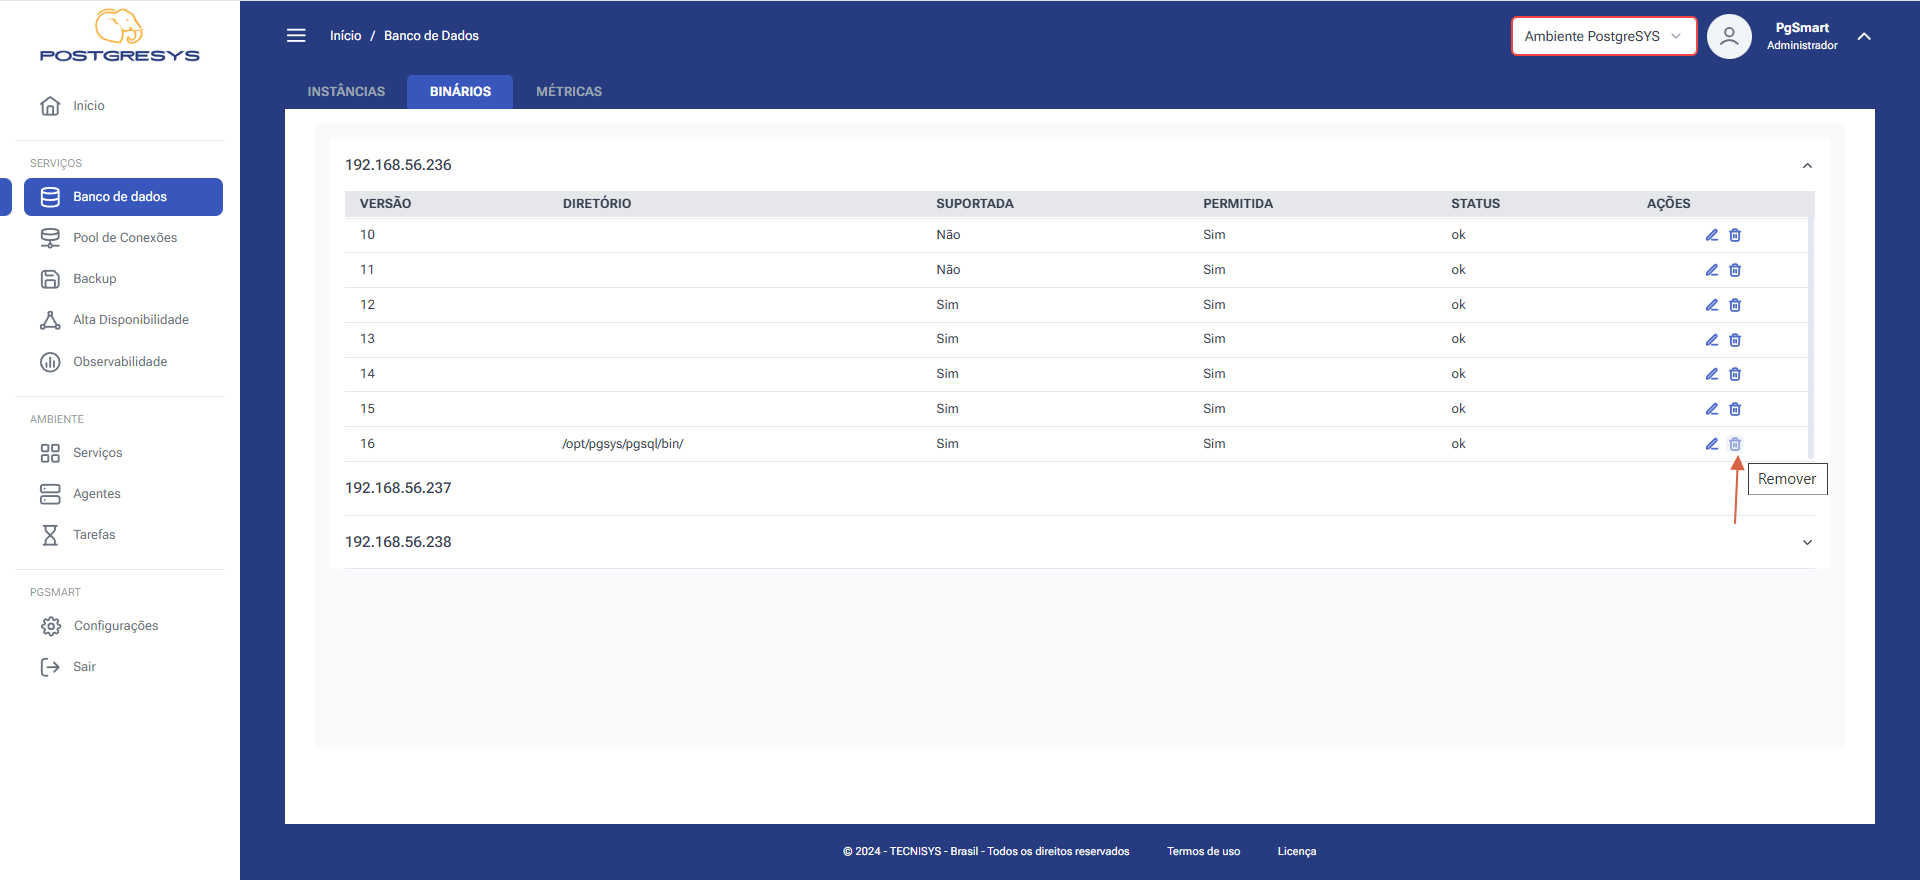
Task: Edit the version 14 binary
Action: point(1712,374)
